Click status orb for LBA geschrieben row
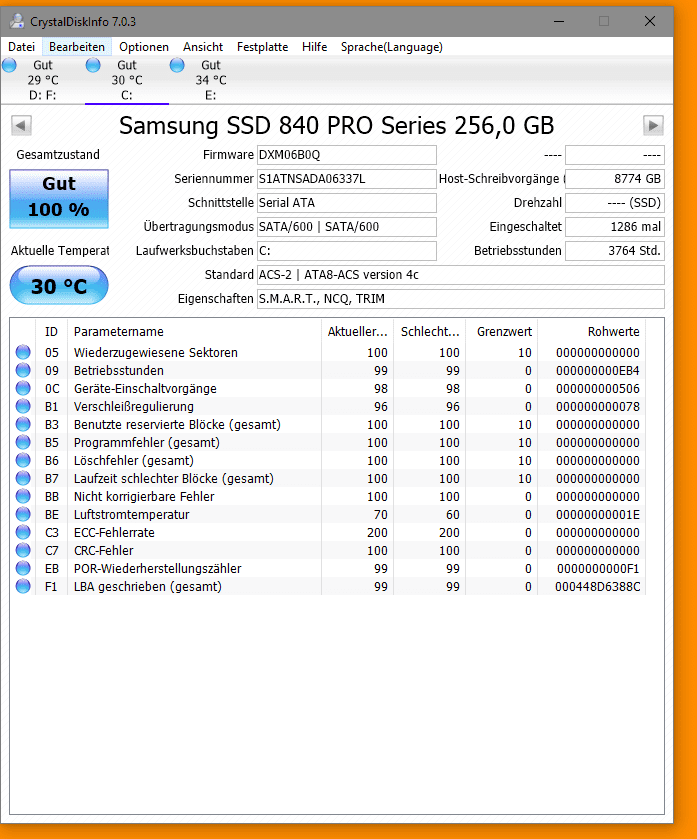 [x=23, y=586]
